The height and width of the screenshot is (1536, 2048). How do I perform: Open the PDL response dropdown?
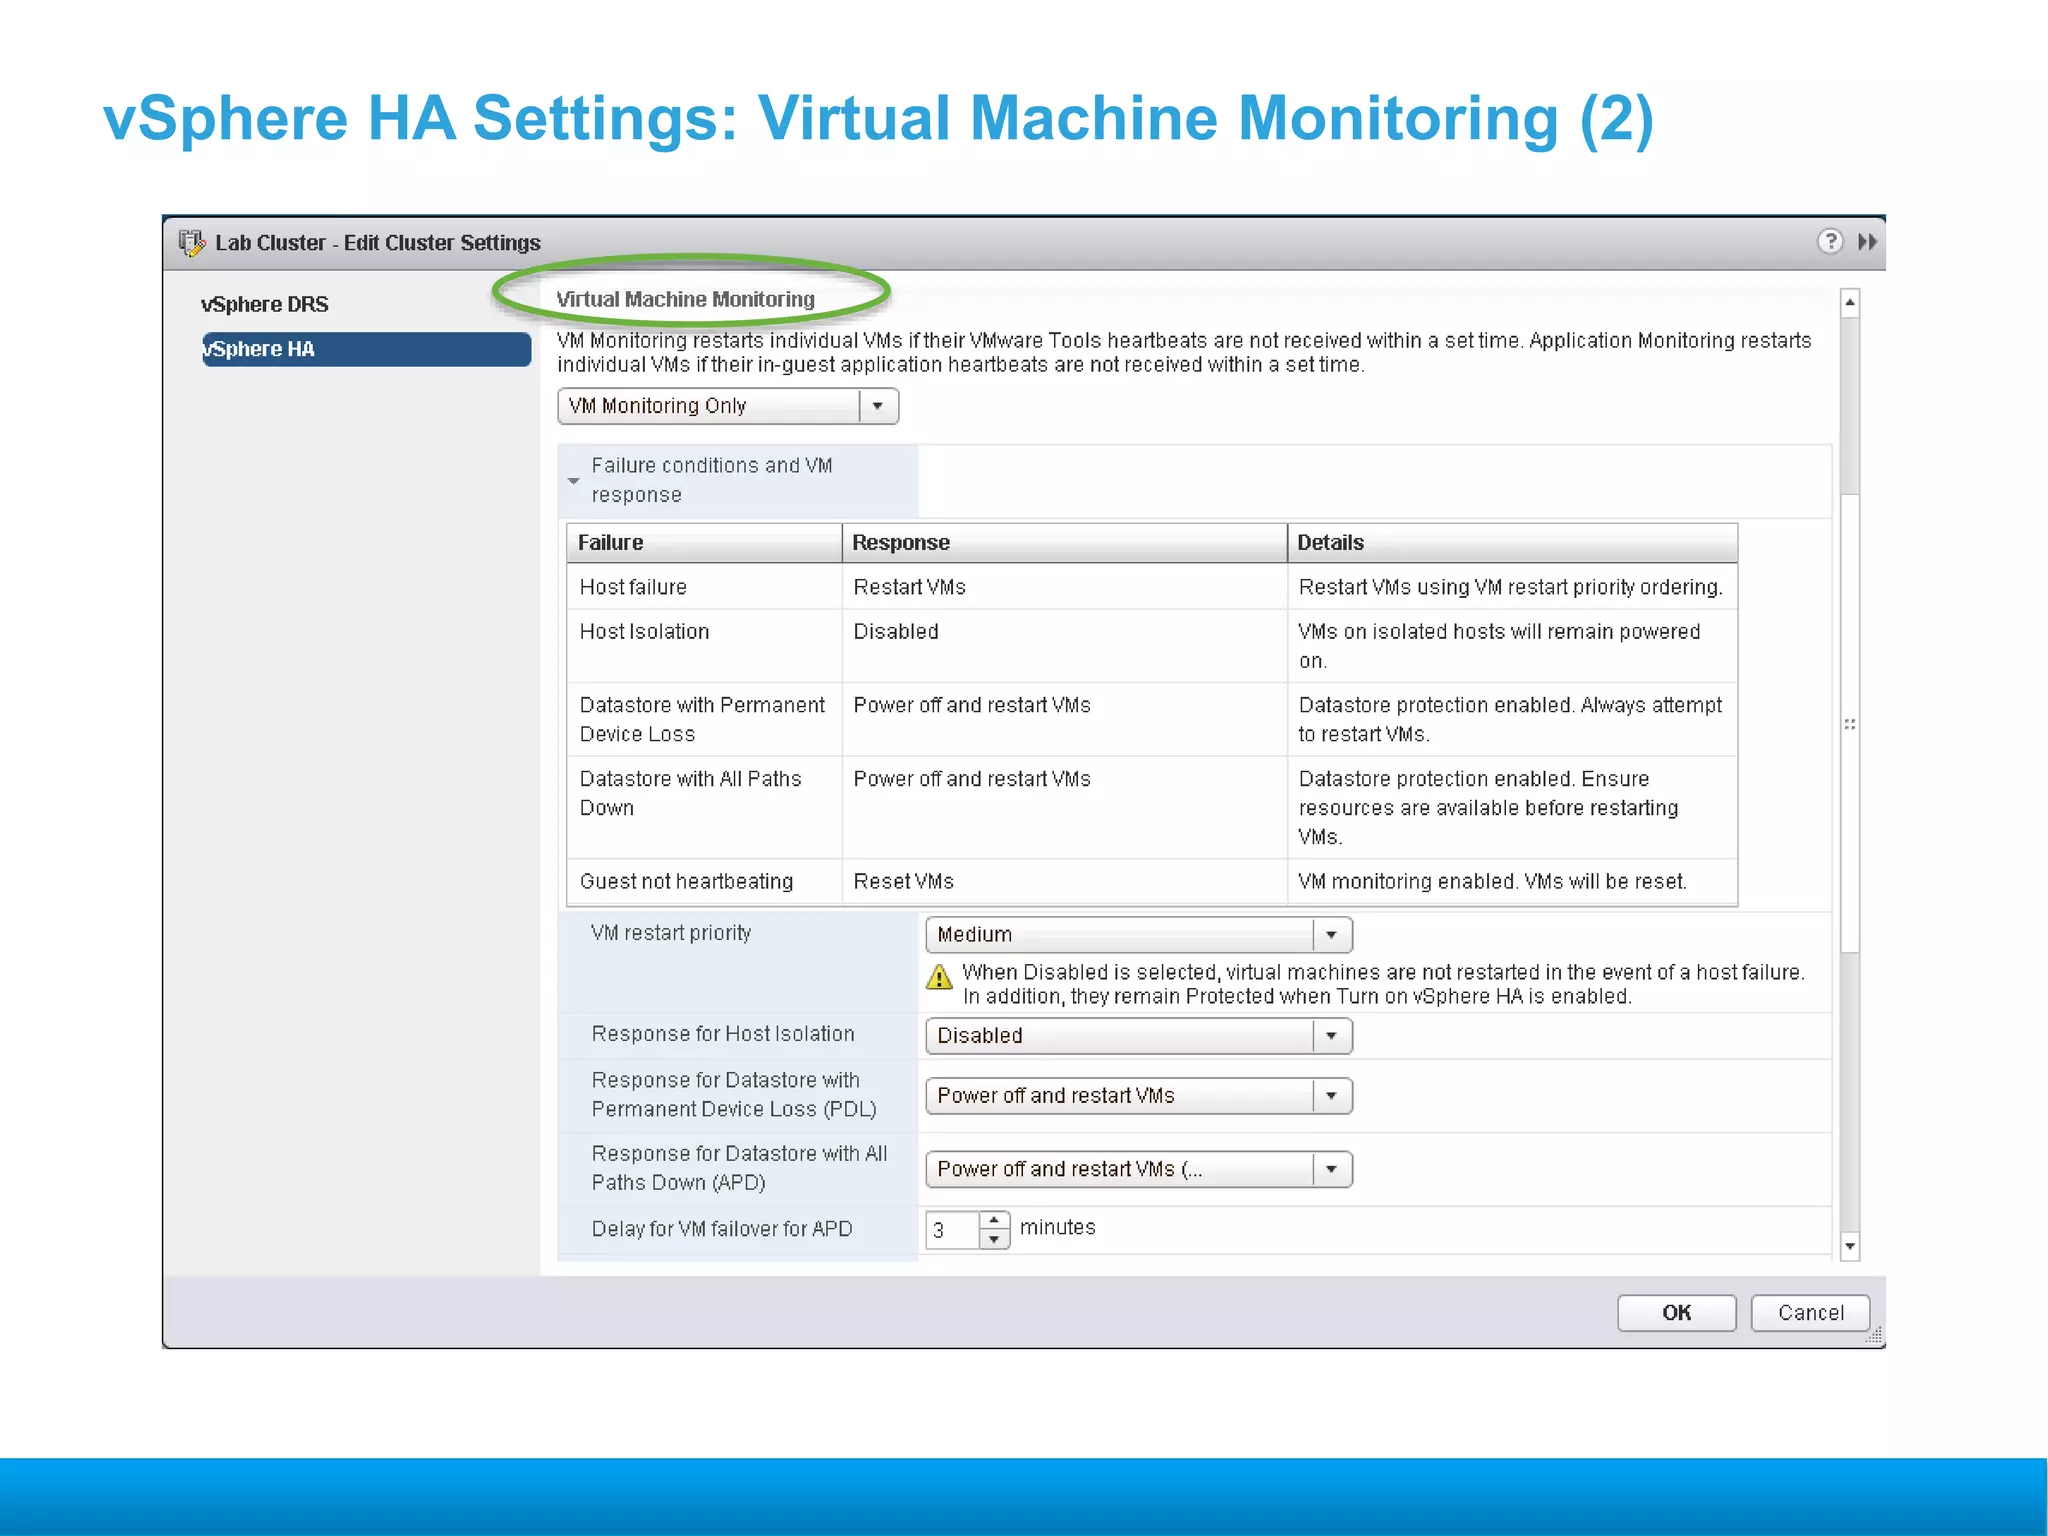(1139, 1096)
